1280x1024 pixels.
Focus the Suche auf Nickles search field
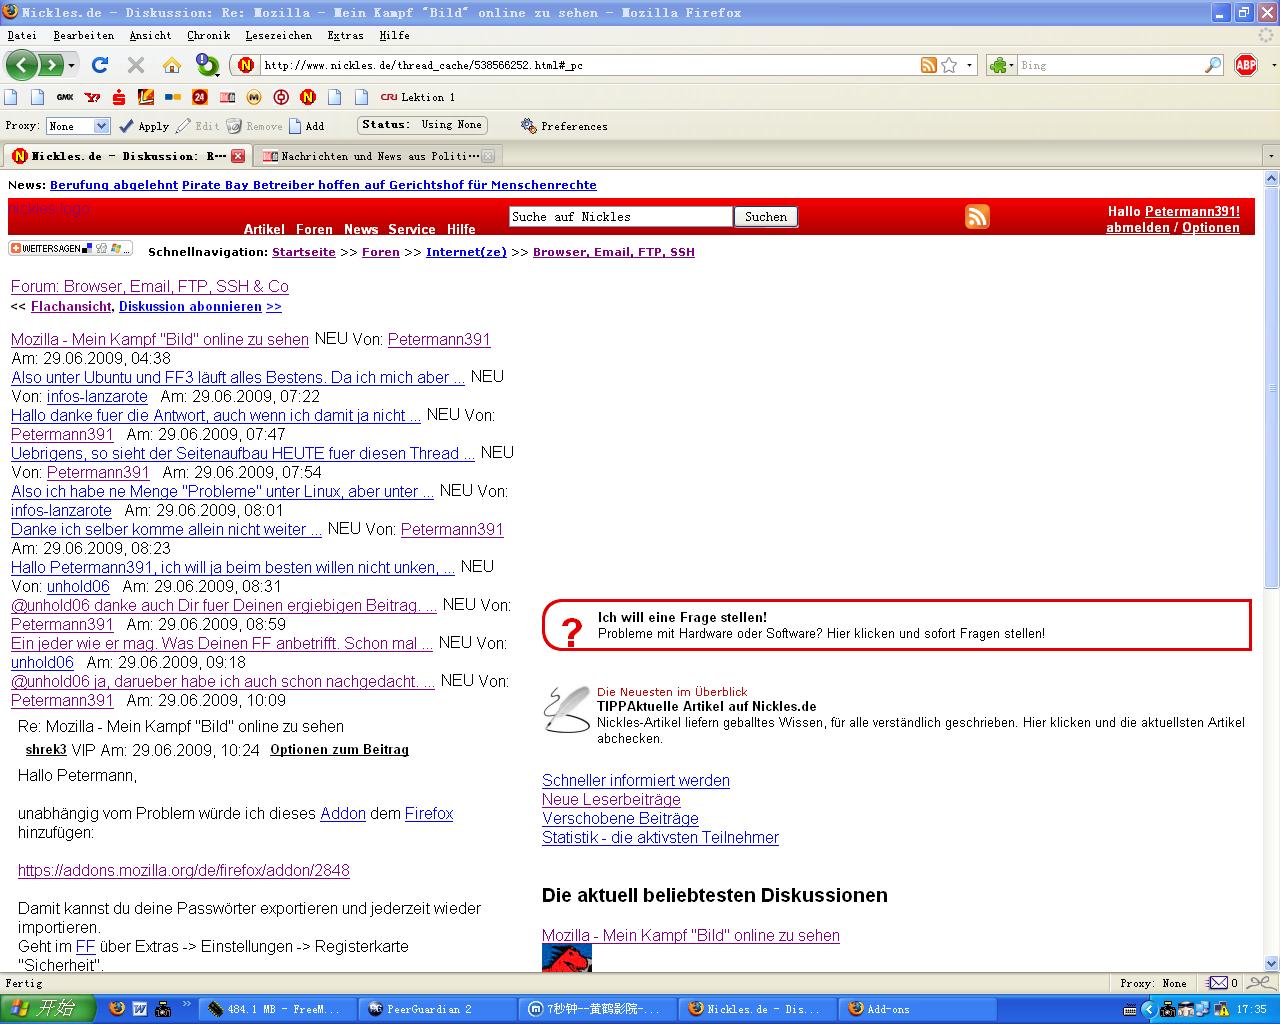click(x=620, y=217)
